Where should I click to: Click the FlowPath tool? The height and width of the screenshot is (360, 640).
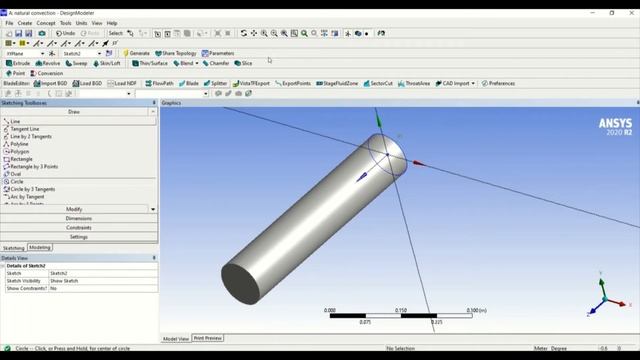click(x=160, y=83)
